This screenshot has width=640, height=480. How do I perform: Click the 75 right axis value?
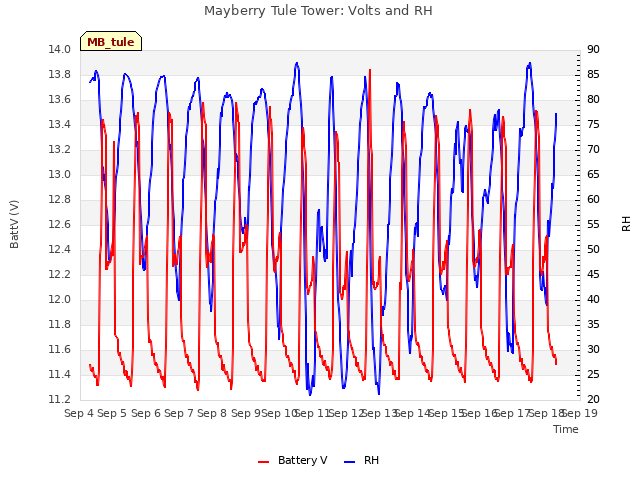(x=593, y=124)
